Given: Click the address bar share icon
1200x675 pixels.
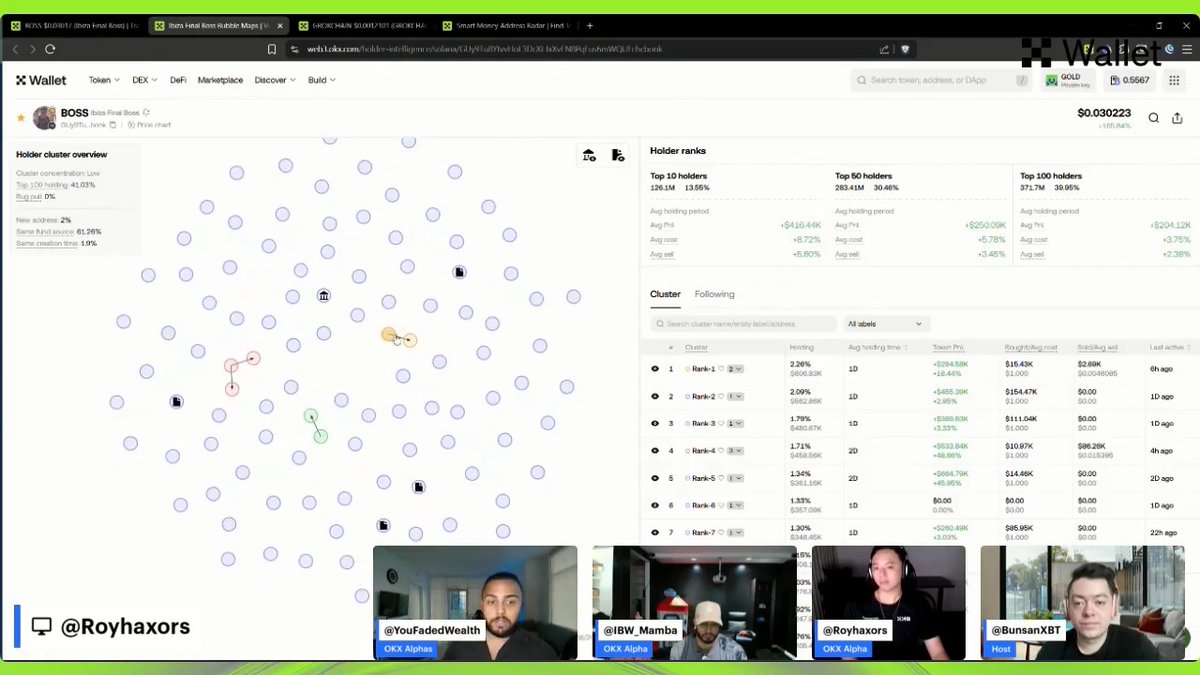Looking at the screenshot, I should tap(884, 49).
